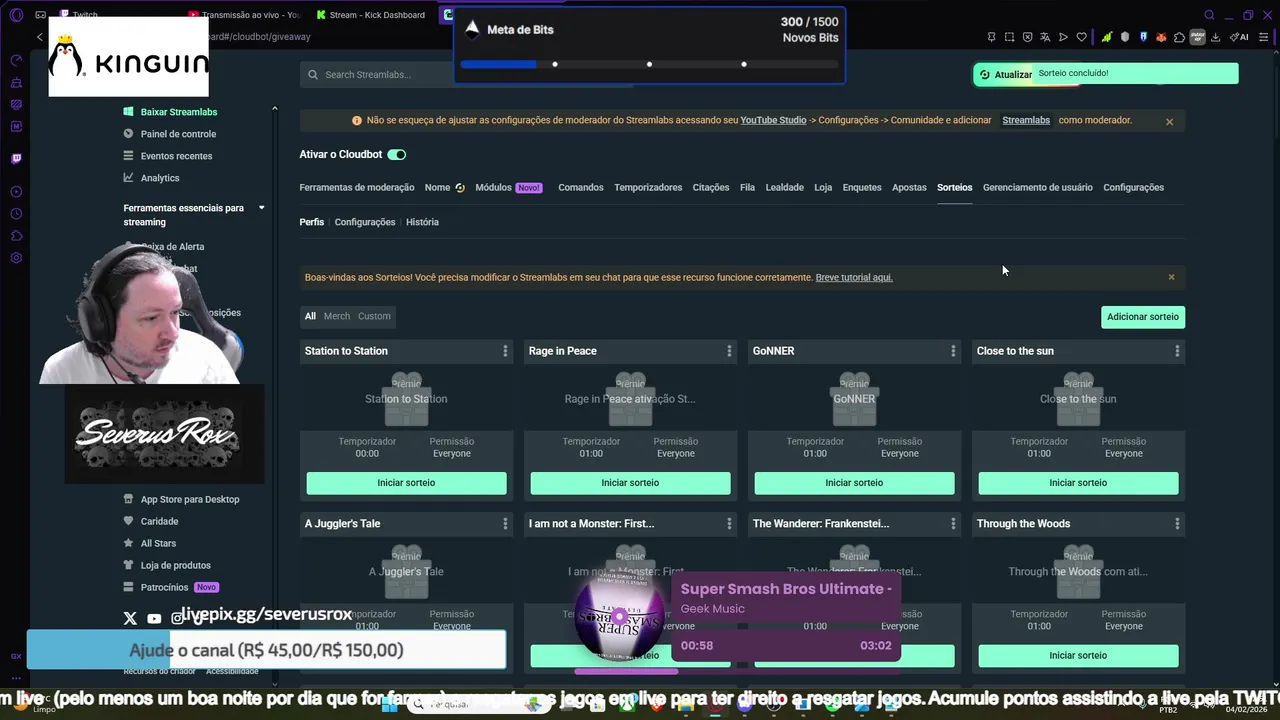Click the browser search tabs magnifier icon

1209,15
